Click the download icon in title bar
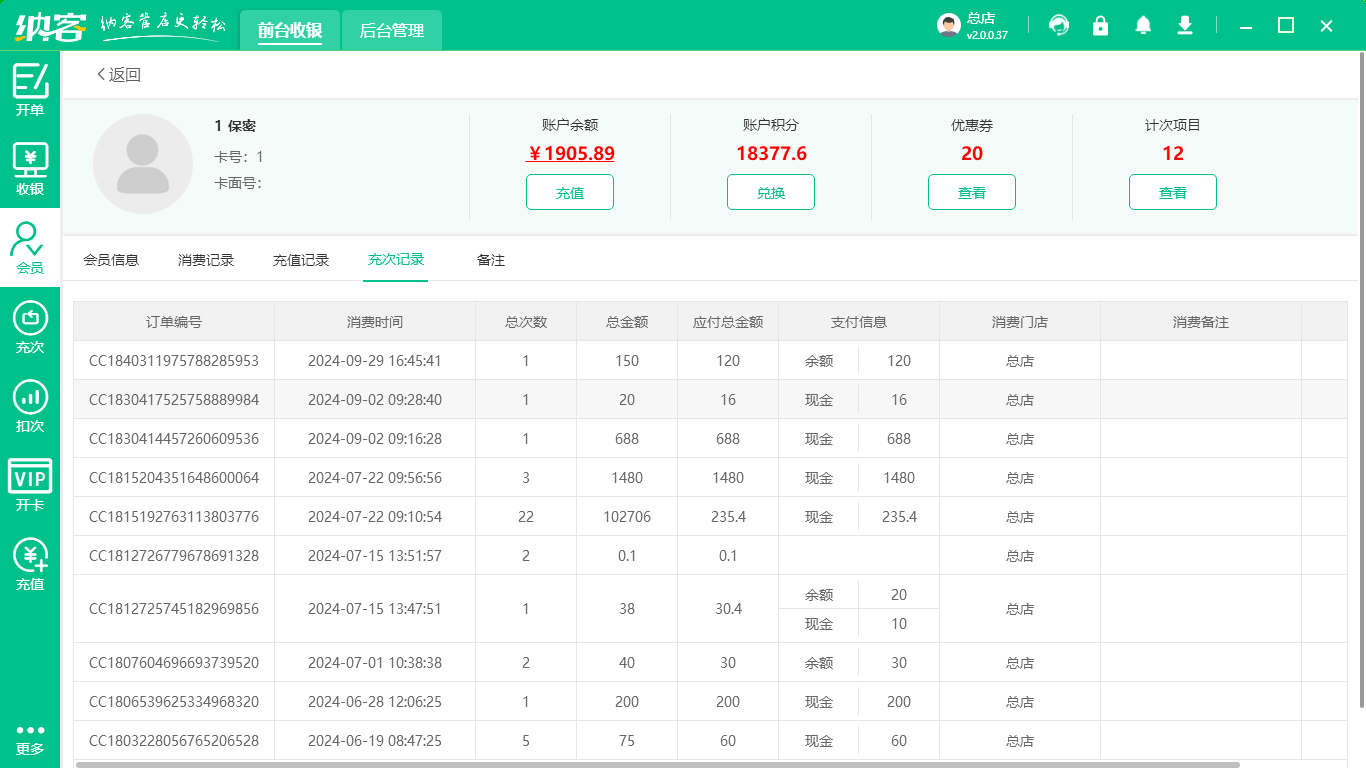This screenshot has height=768, width=1366. click(x=1185, y=26)
